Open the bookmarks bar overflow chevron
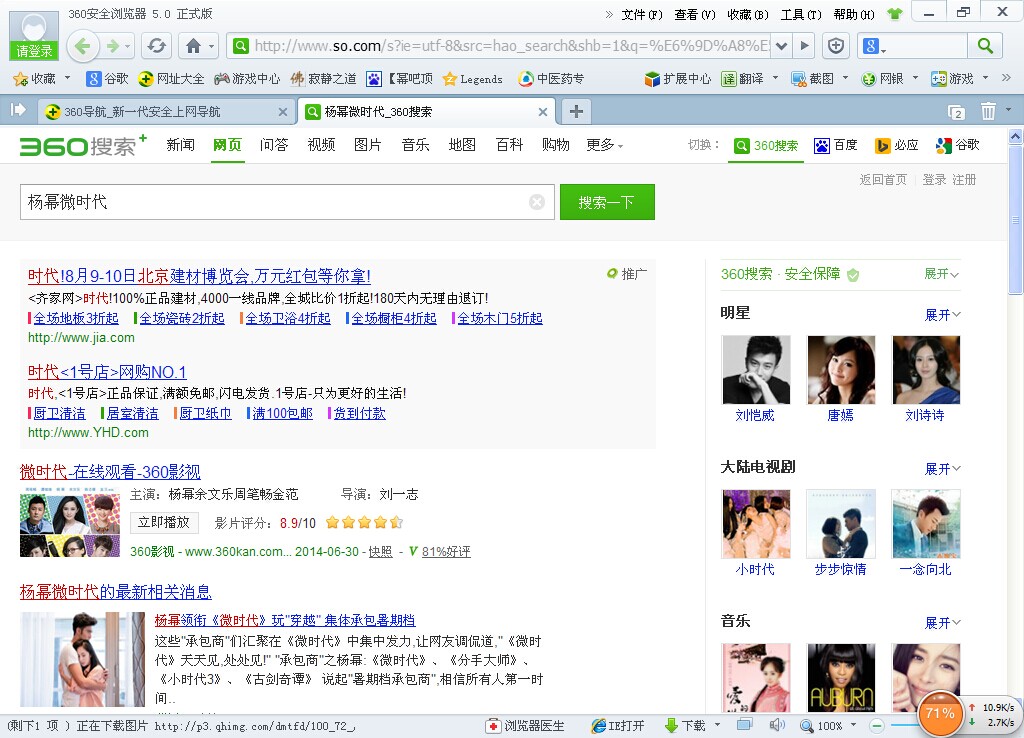 [x=1006, y=78]
